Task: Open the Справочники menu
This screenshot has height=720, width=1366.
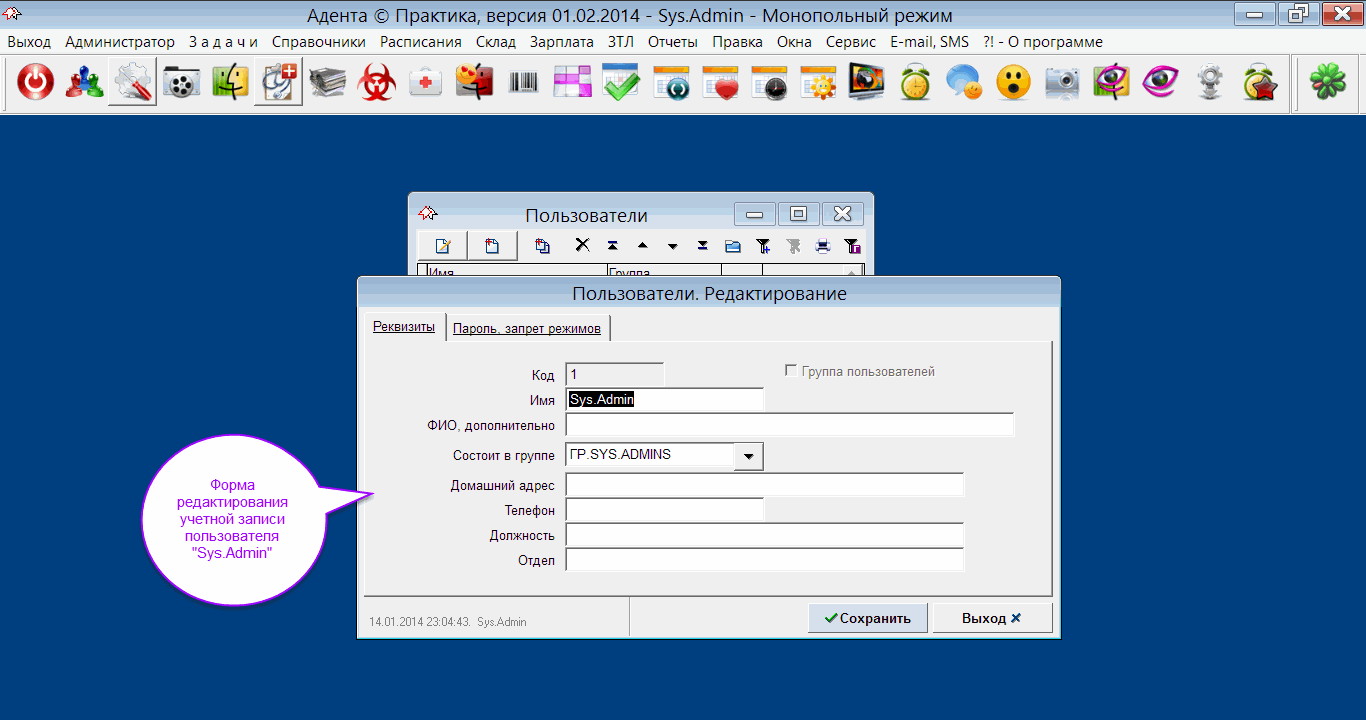Action: coord(319,42)
